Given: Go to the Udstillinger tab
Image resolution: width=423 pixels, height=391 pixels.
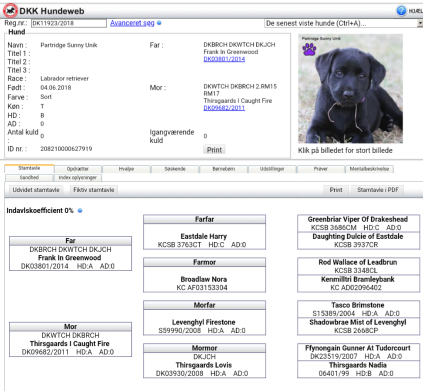Looking at the screenshot, I should point(272,169).
